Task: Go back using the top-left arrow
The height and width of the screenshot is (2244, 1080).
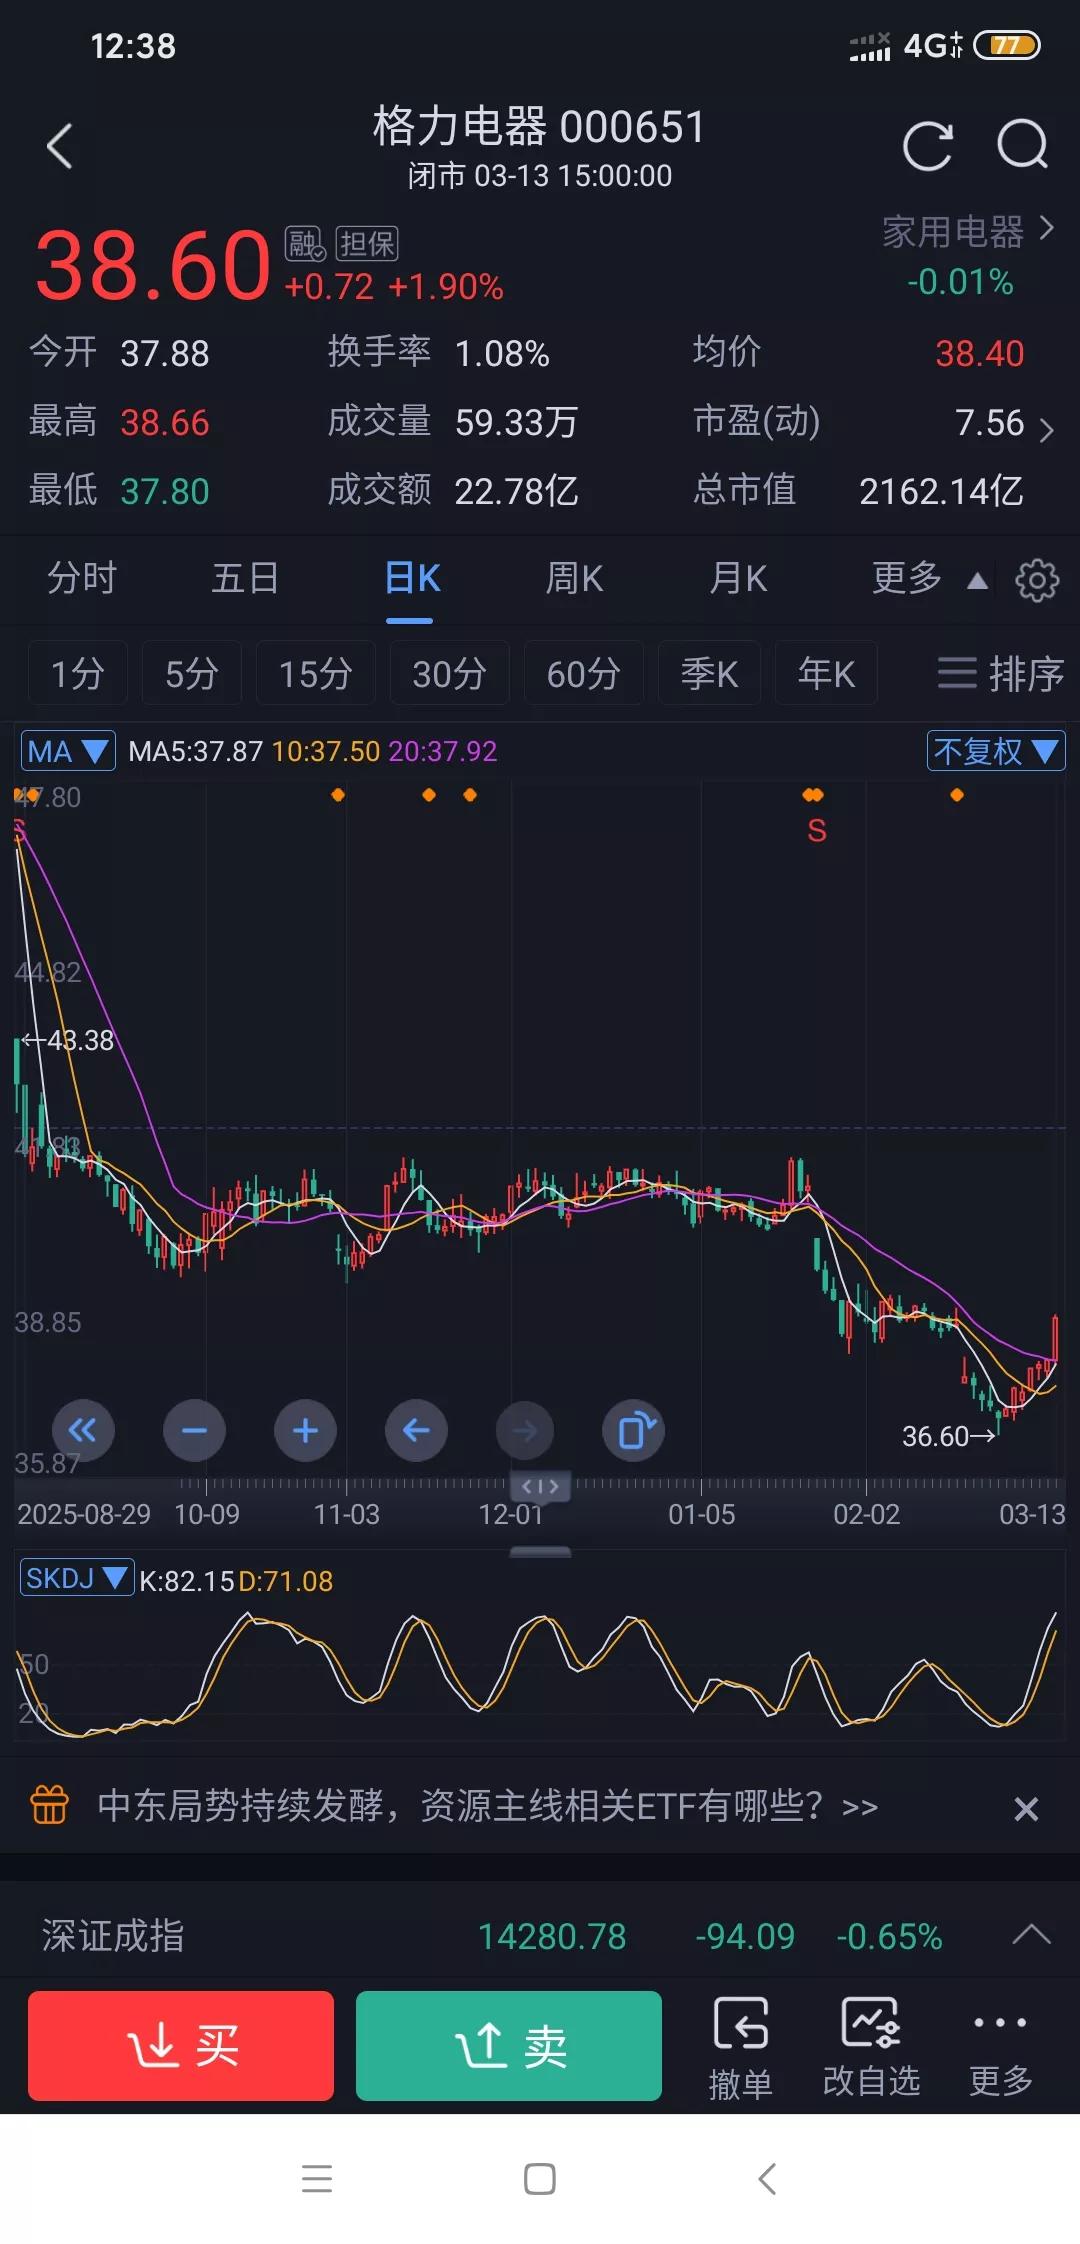Action: [x=60, y=147]
